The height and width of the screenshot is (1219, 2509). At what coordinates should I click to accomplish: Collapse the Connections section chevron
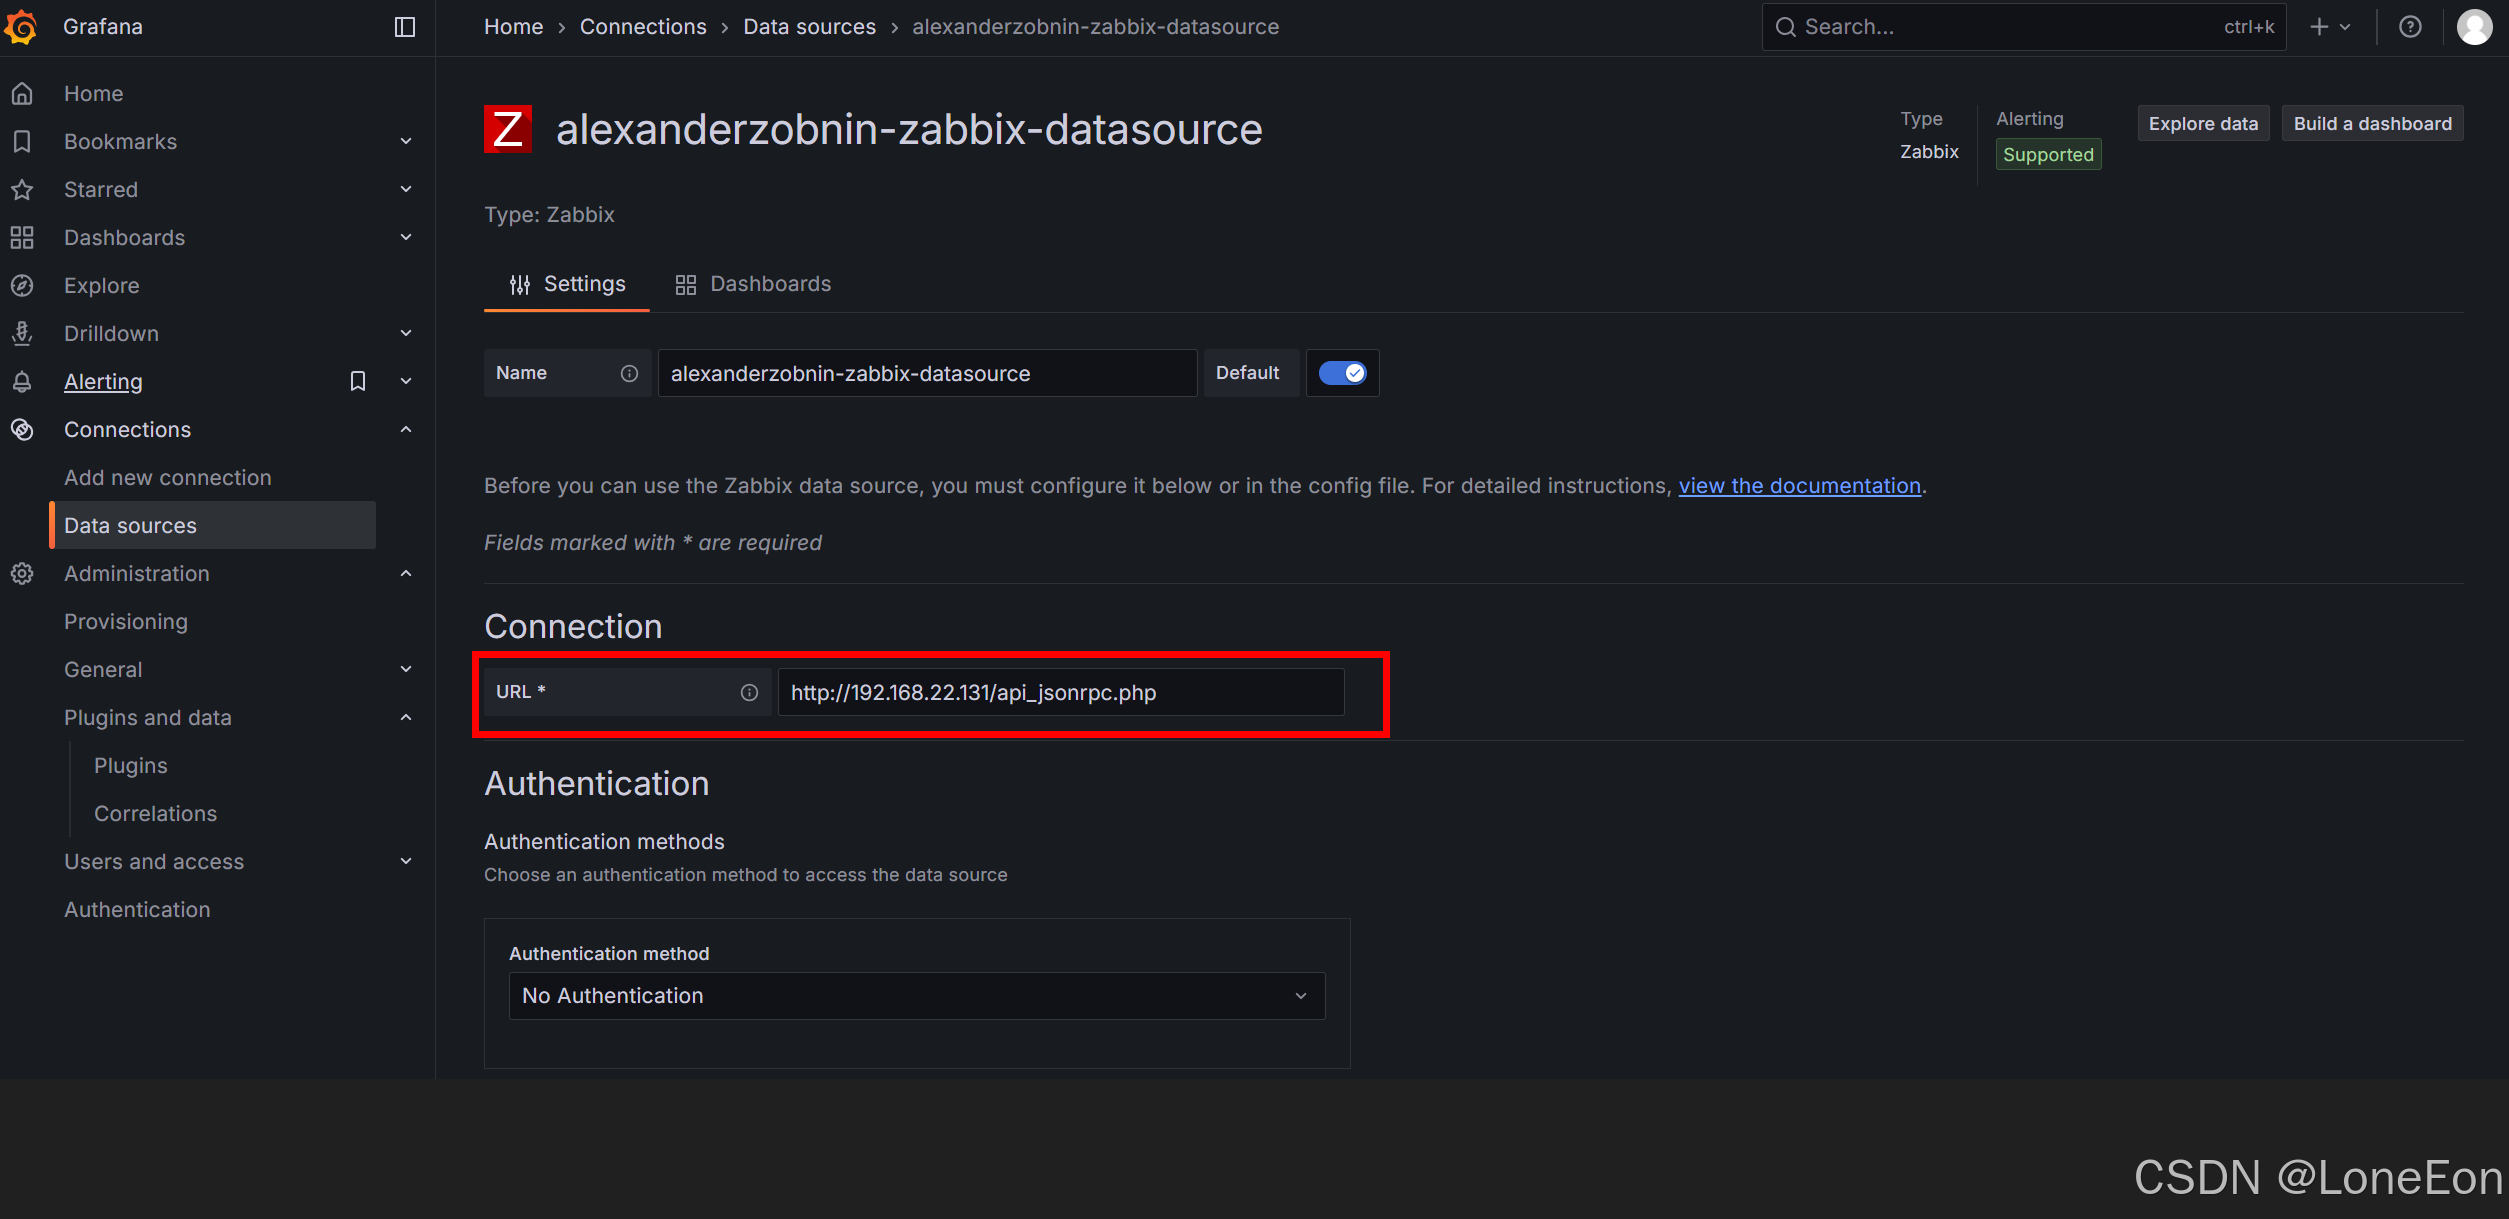406,429
